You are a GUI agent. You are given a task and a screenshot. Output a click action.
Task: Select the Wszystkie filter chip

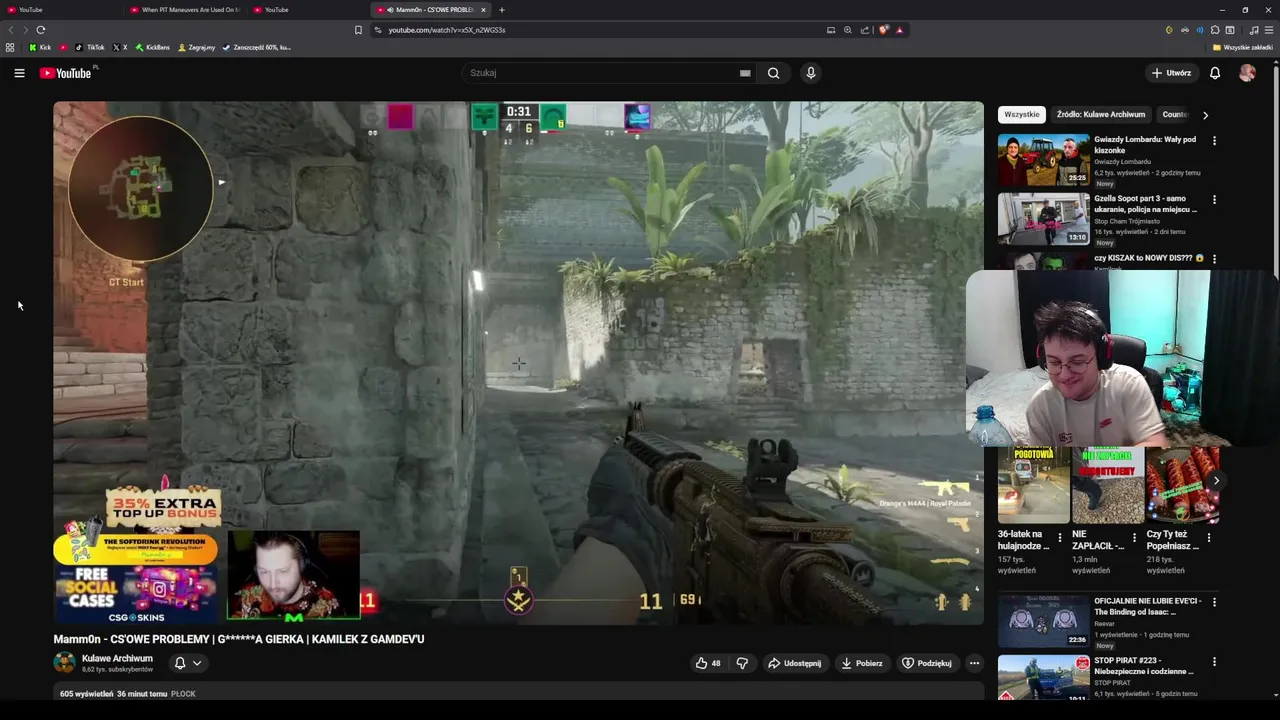pos(1021,115)
